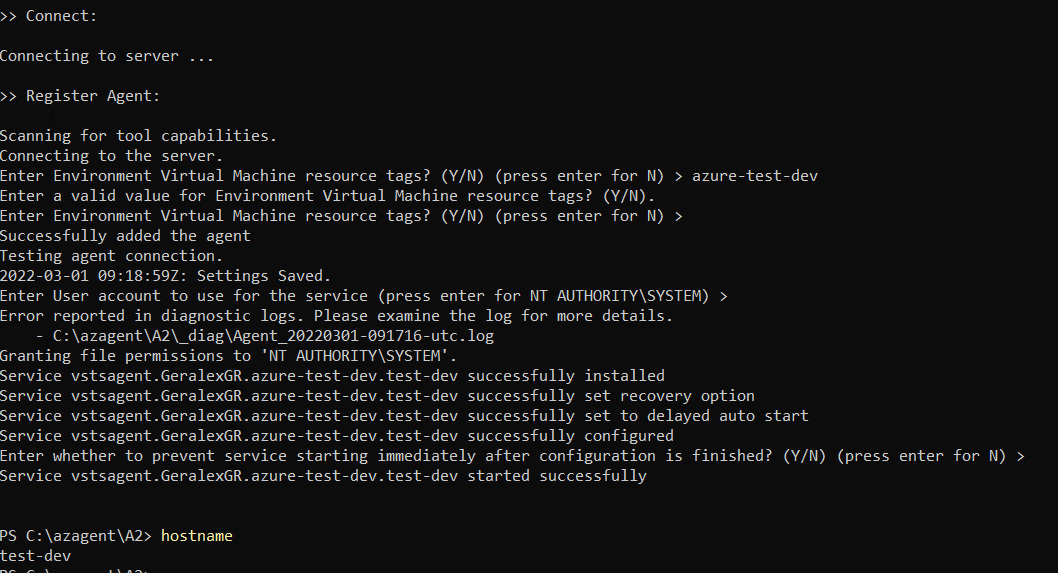Screen dimensions: 1058x573
Task: Click the 'Testing agent connection.' line
Action: [x=111, y=256]
